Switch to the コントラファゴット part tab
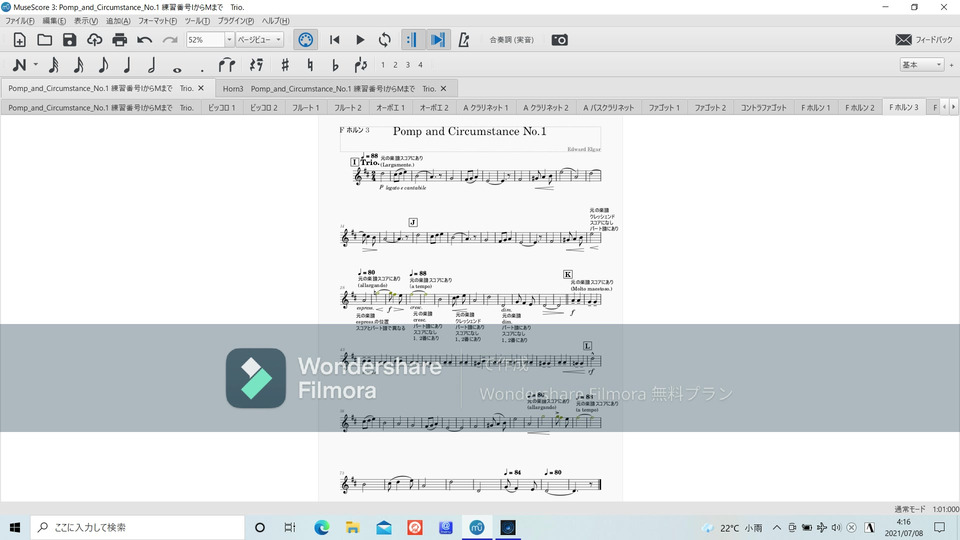 [x=763, y=108]
